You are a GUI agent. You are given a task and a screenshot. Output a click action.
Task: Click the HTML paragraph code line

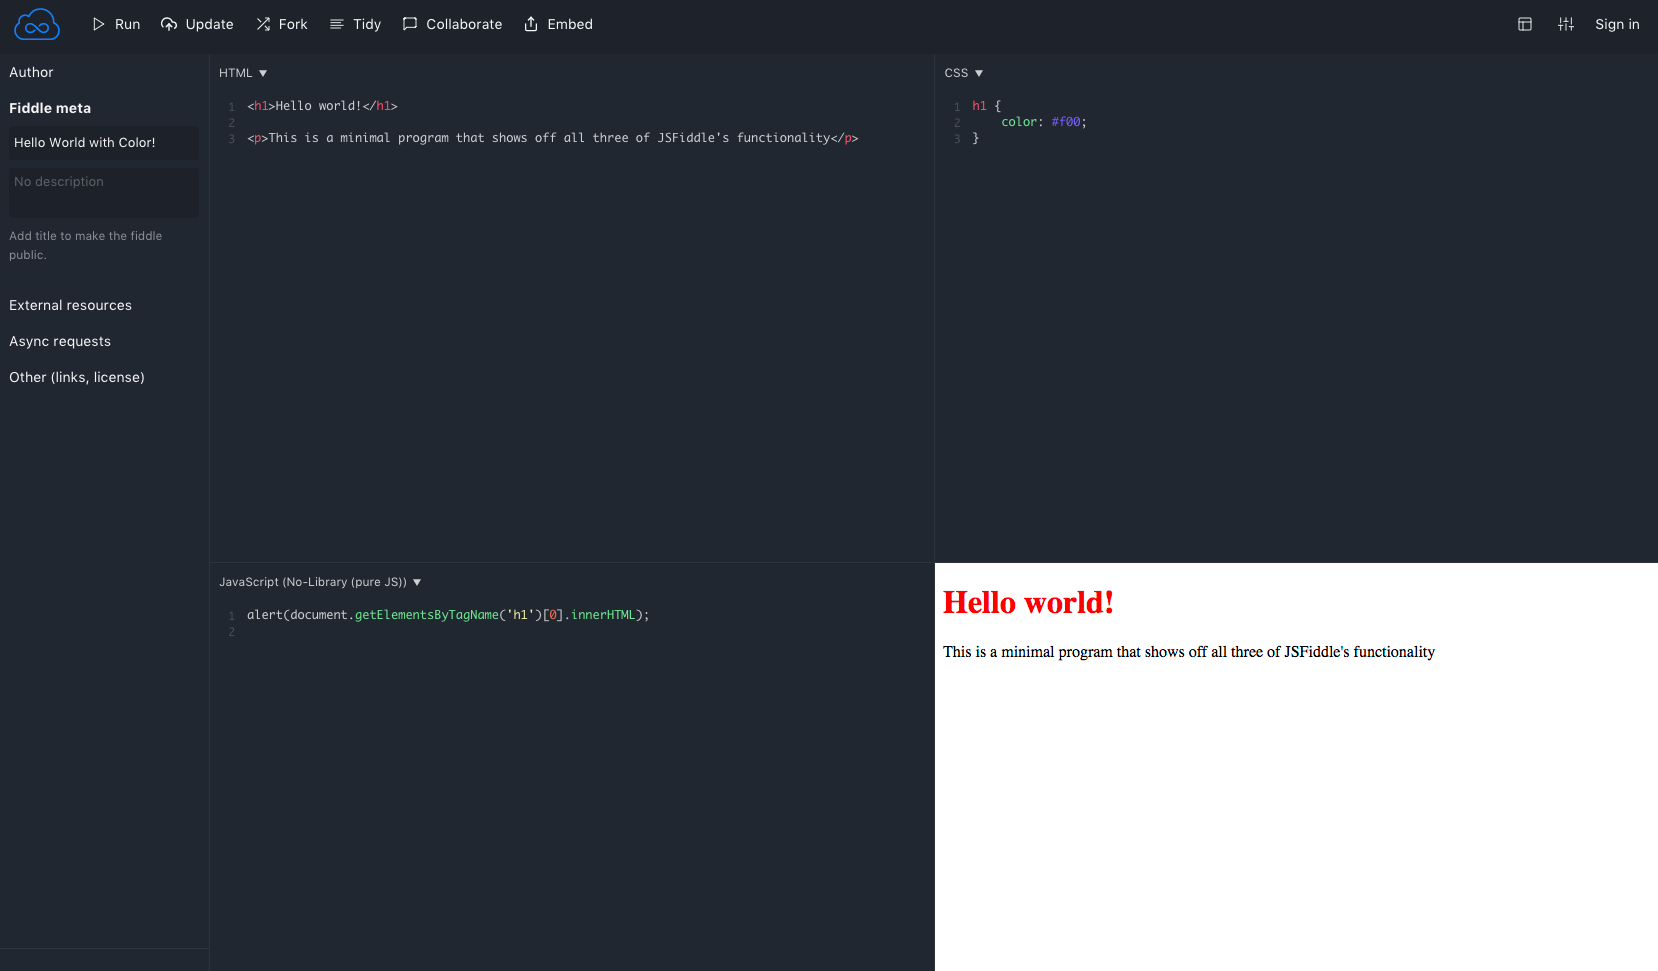[x=553, y=138]
